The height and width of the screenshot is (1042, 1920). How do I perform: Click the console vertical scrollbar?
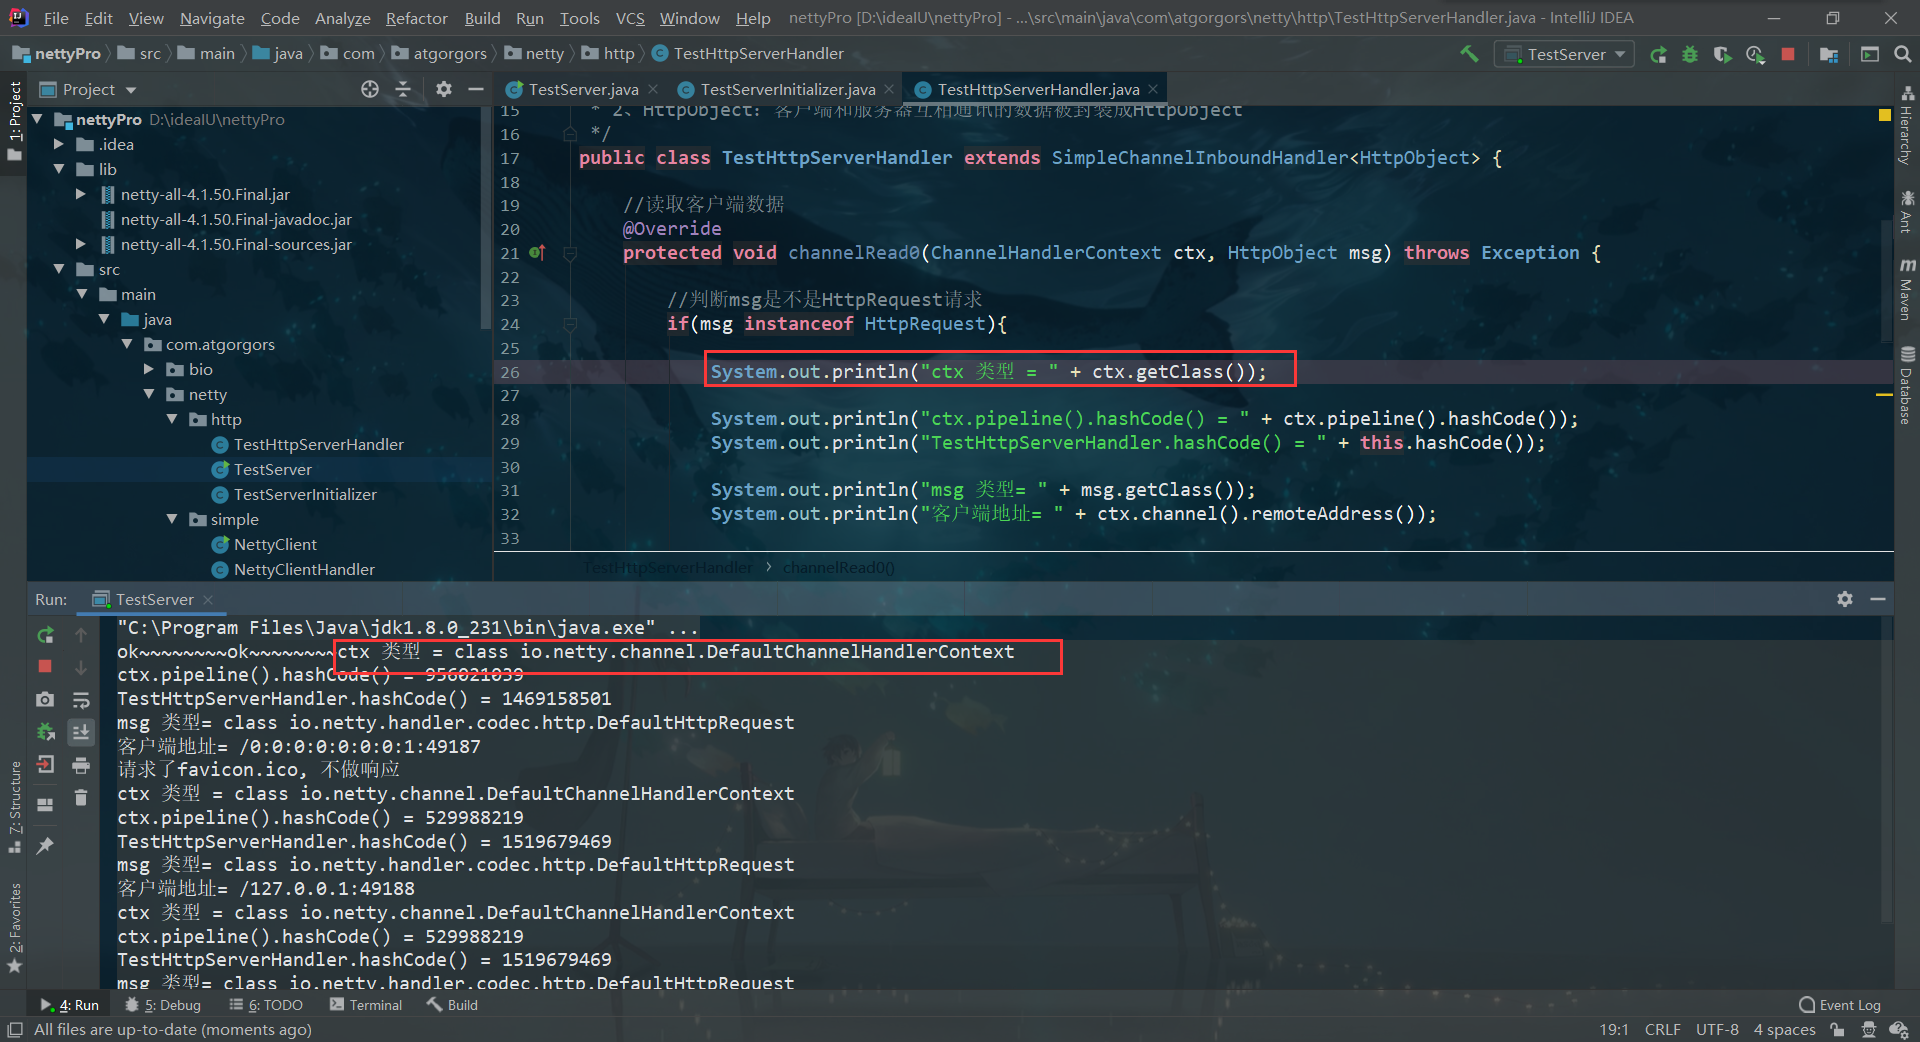(x=1886, y=770)
